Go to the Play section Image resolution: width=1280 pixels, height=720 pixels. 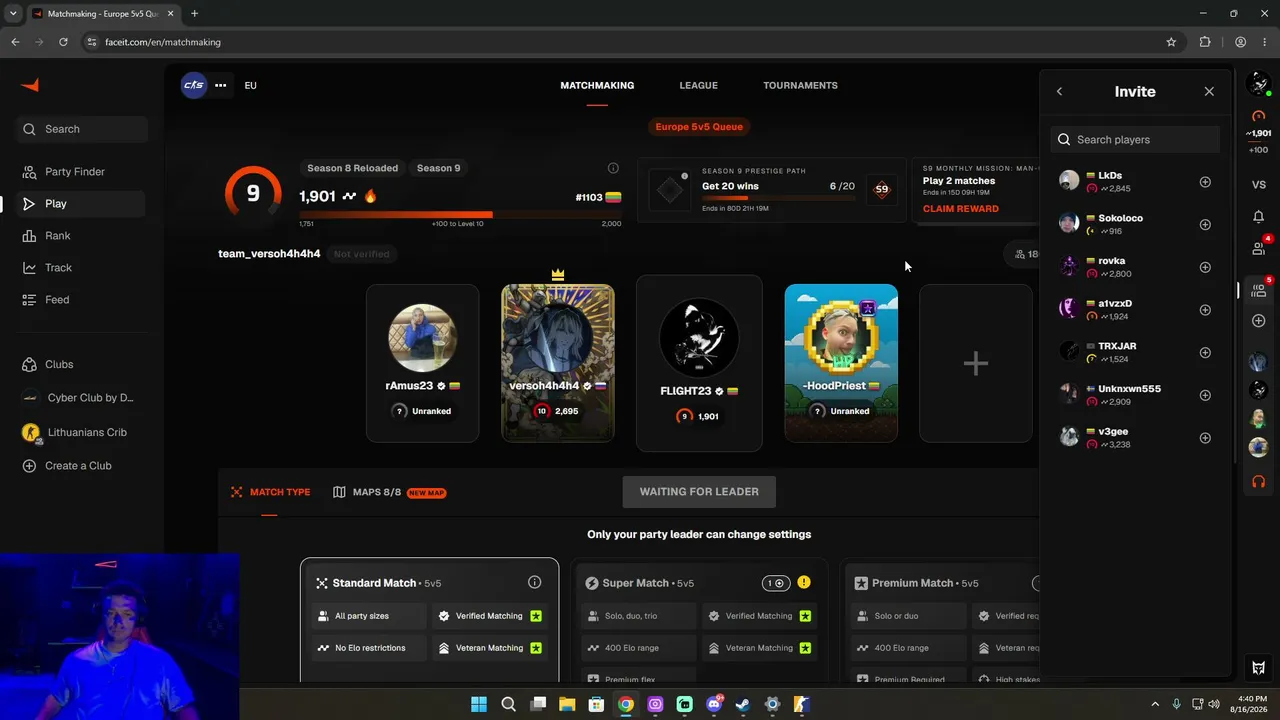point(82,204)
